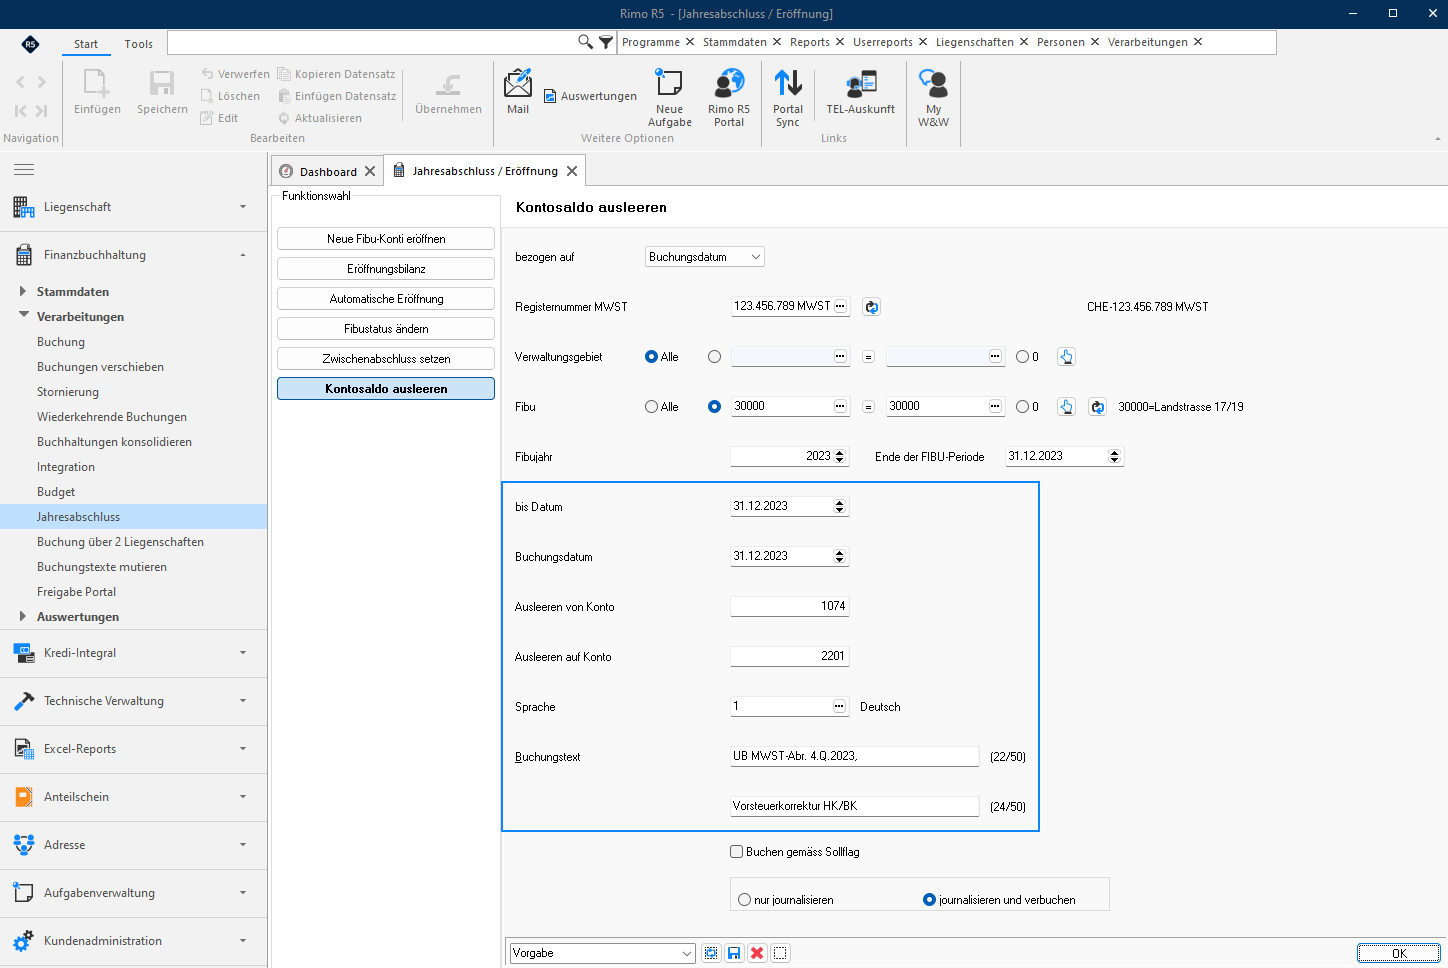Open the Vorgabe dropdown
The height and width of the screenshot is (968, 1448).
[602, 953]
